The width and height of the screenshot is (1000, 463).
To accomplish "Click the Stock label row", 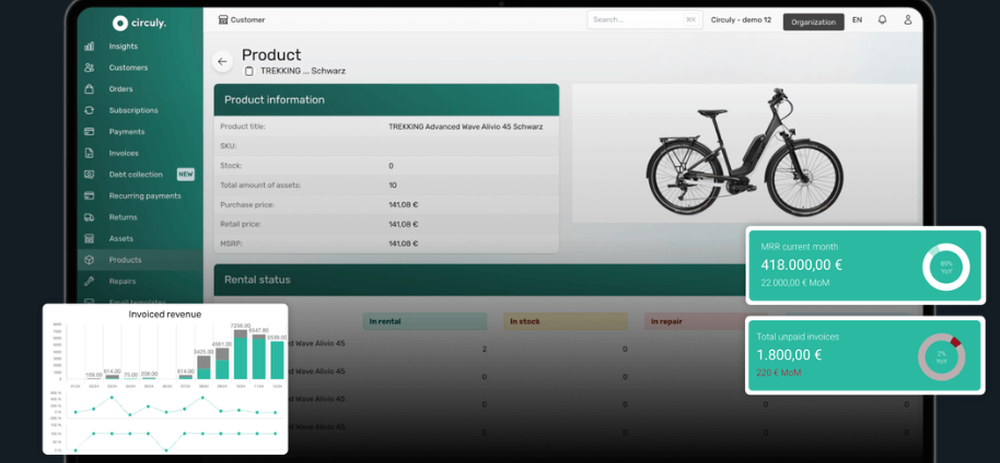I will 386,165.
